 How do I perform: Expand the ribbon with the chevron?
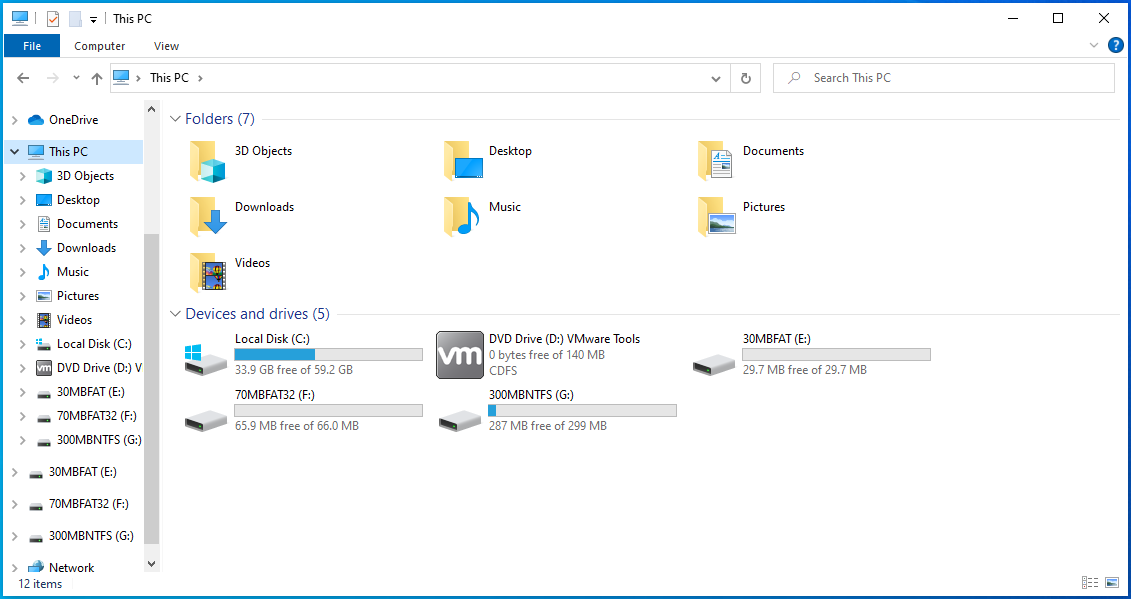point(1093,45)
